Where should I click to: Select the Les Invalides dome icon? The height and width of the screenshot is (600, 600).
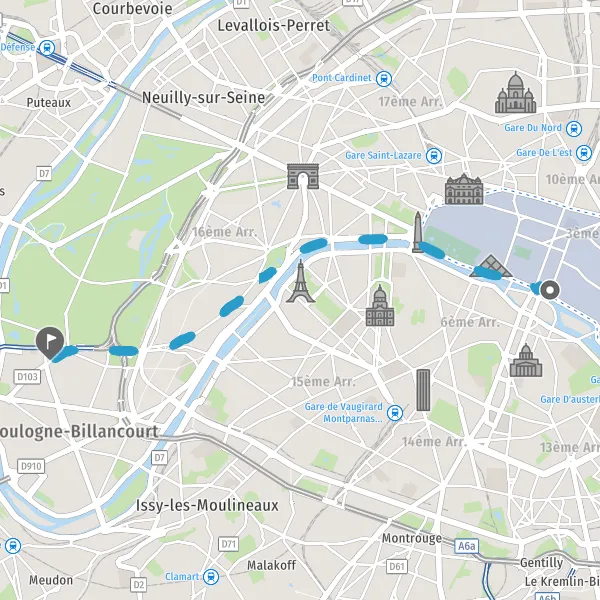[380, 306]
